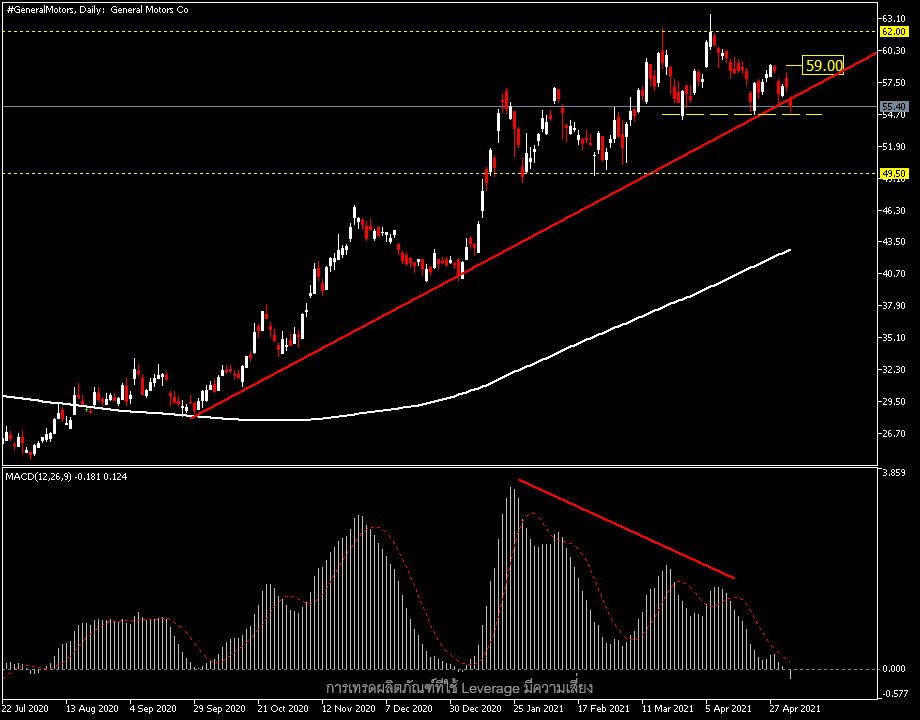Screen dimensions: 920x720
Task: Click the 49.50 price label on right axis
Action: [x=894, y=172]
